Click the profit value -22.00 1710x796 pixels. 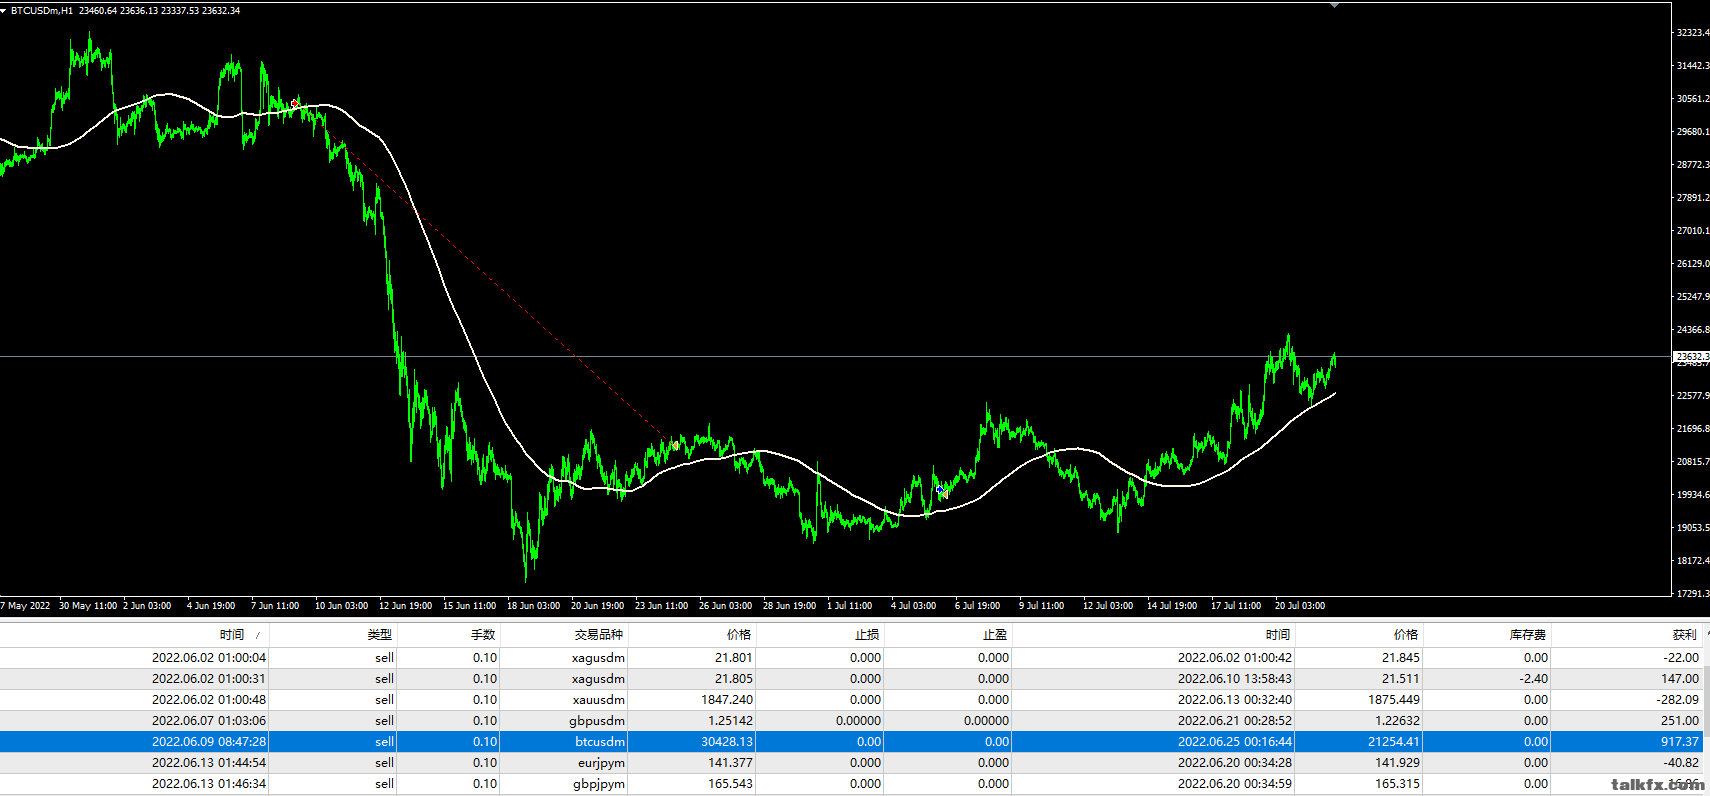pos(1681,657)
